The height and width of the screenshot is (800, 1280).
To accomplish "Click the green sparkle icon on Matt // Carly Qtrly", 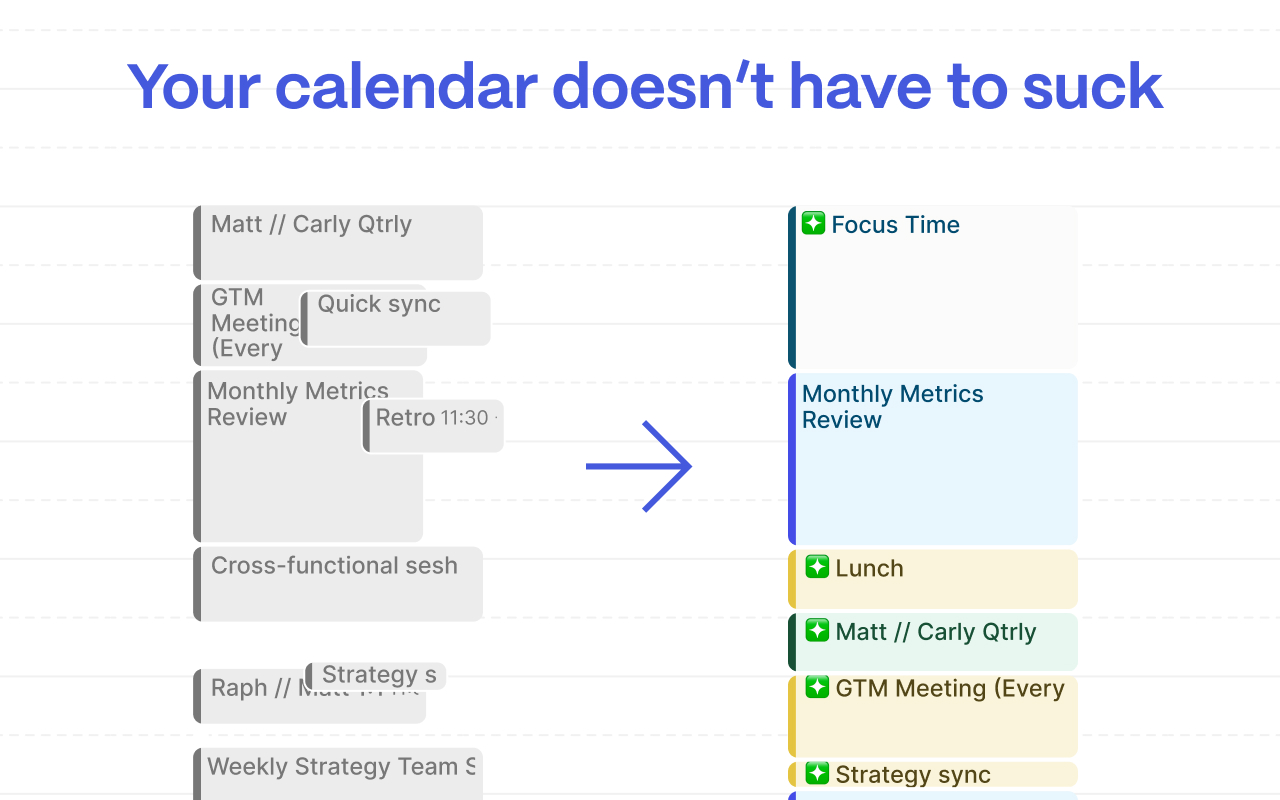I will tap(817, 630).
